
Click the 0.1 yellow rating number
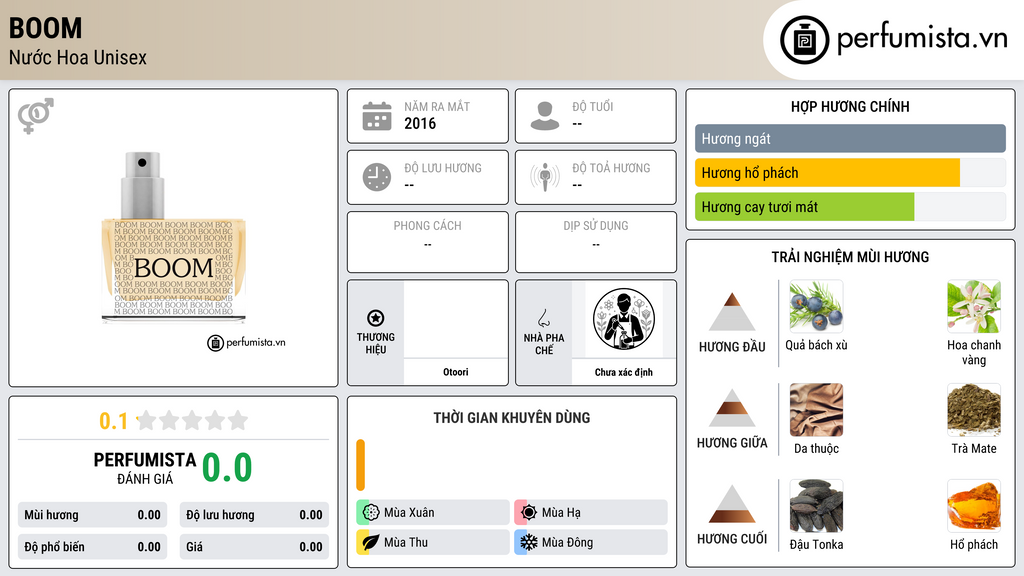113,421
